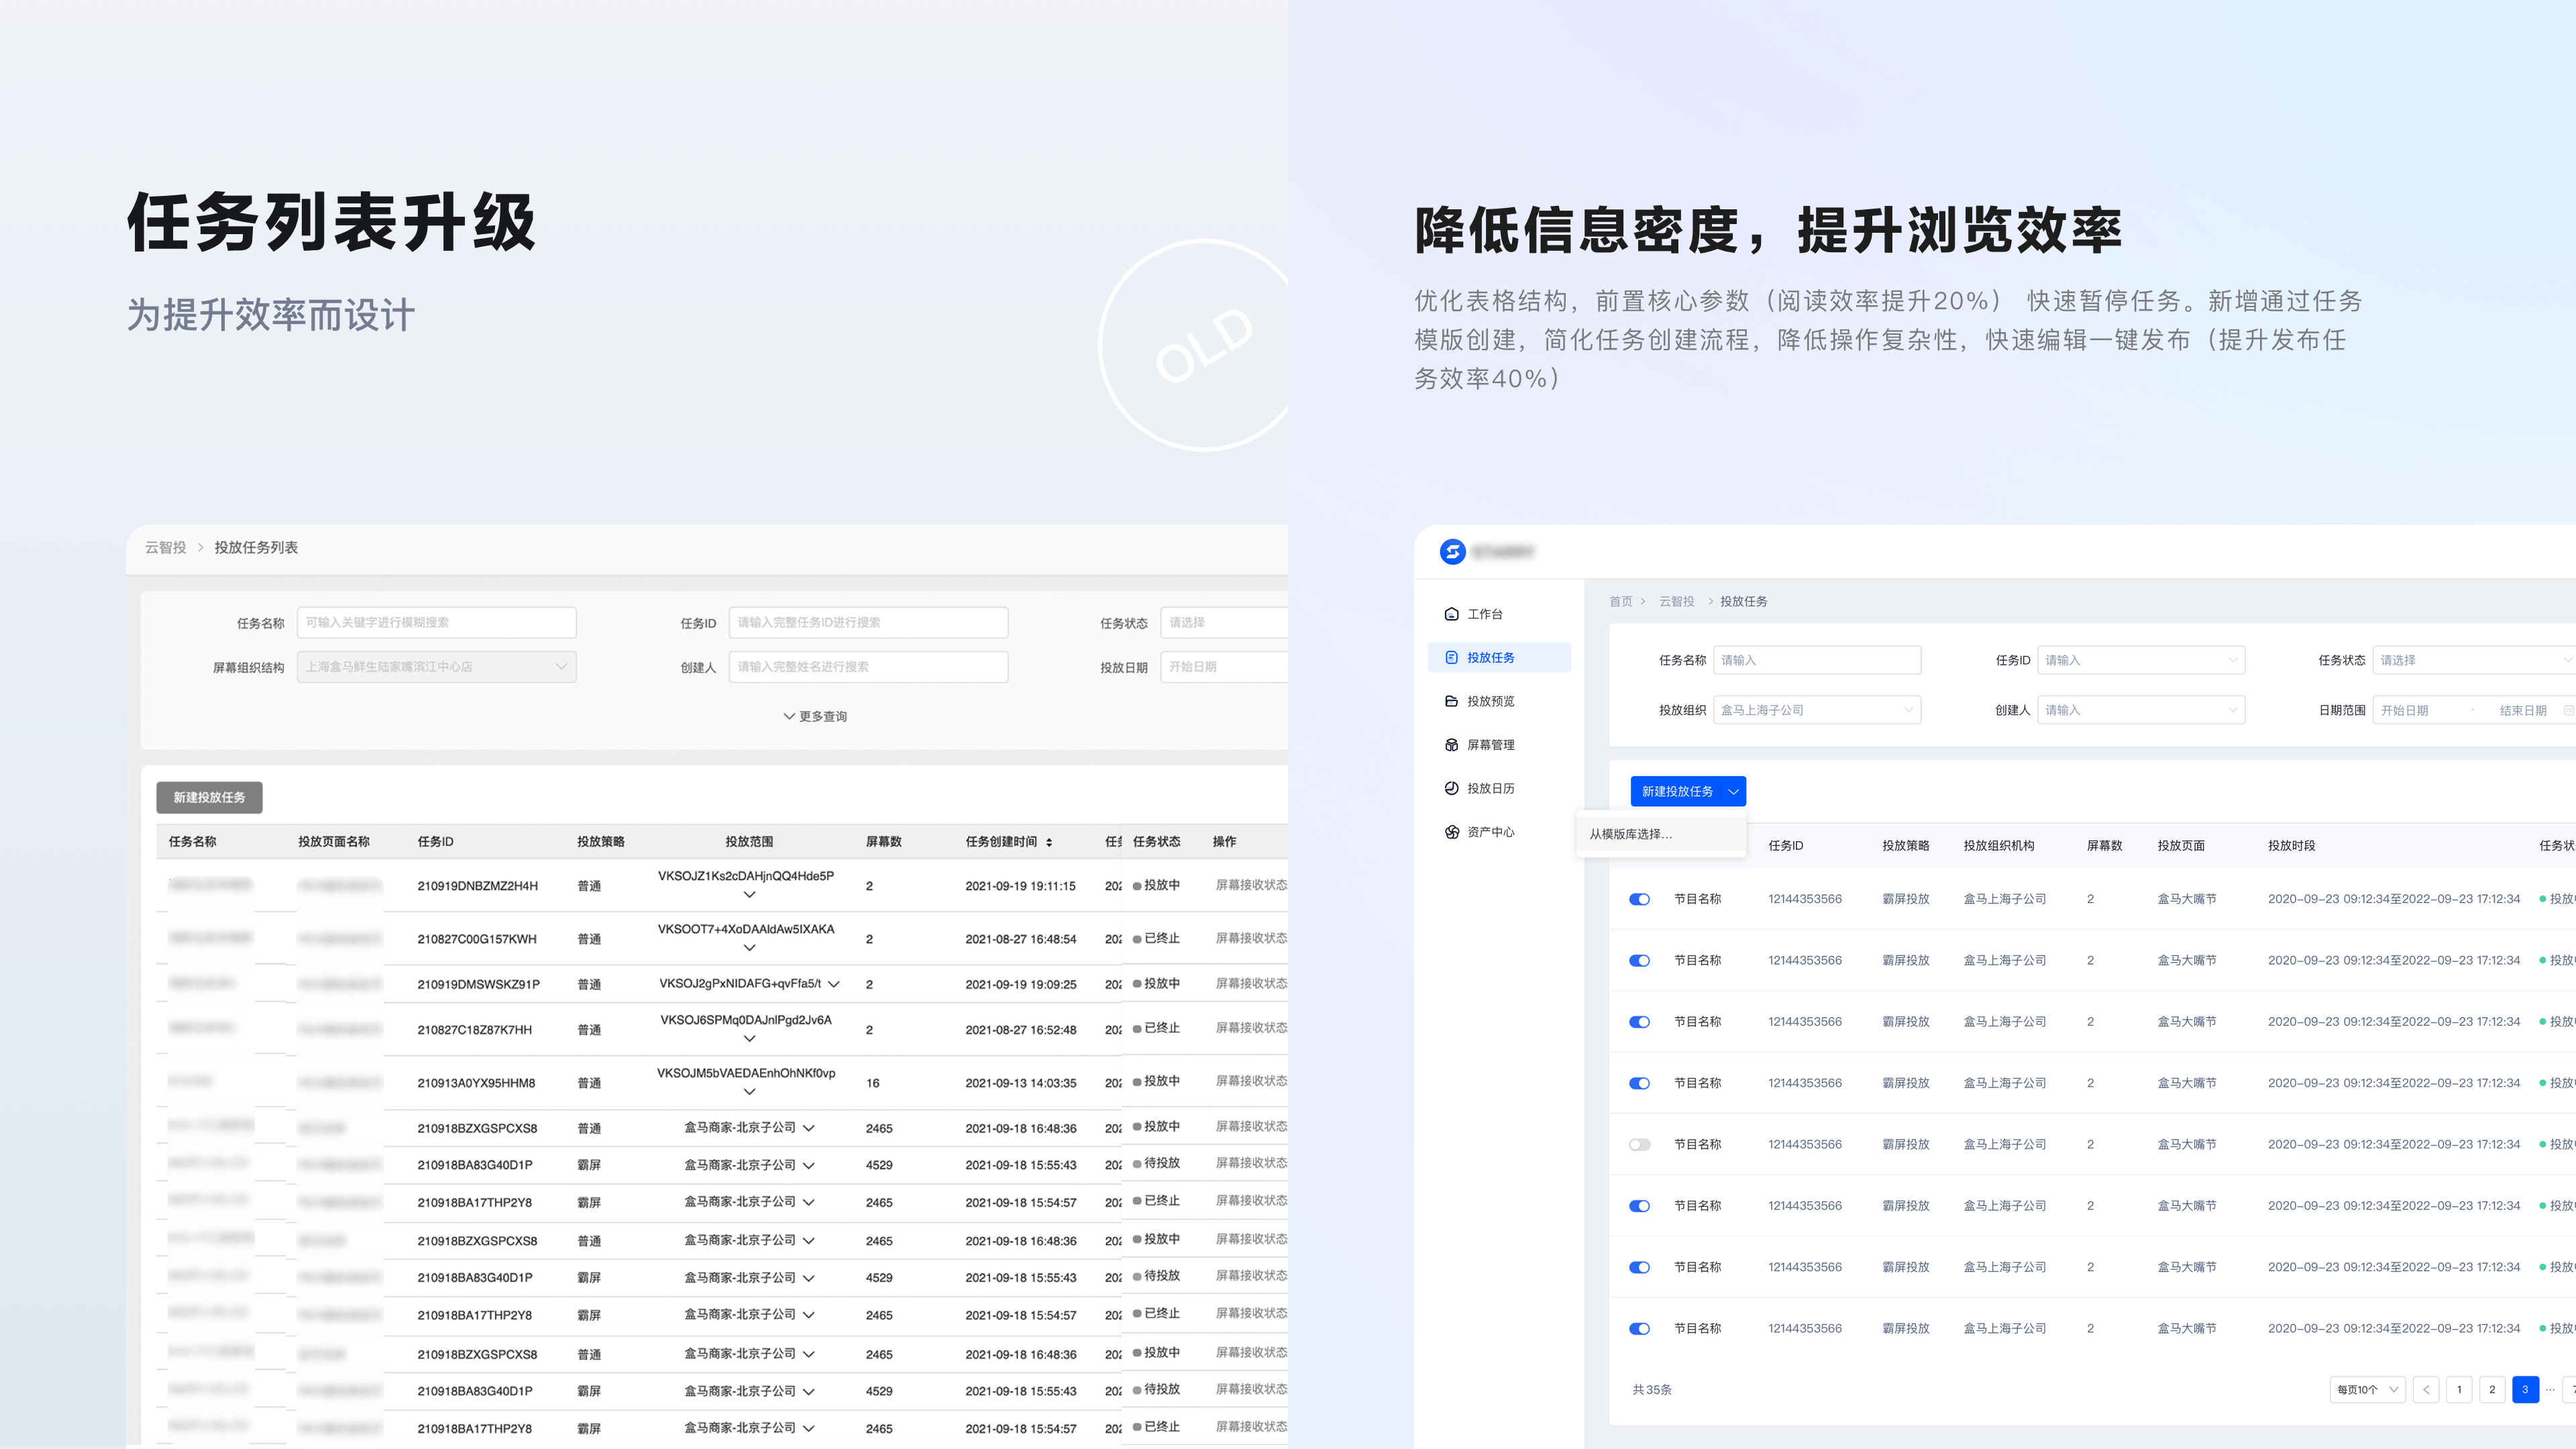The height and width of the screenshot is (1449, 2576).
Task: Expand 投放范围 chevron for 210919DNBZMZ2H4H
Action: tap(749, 895)
